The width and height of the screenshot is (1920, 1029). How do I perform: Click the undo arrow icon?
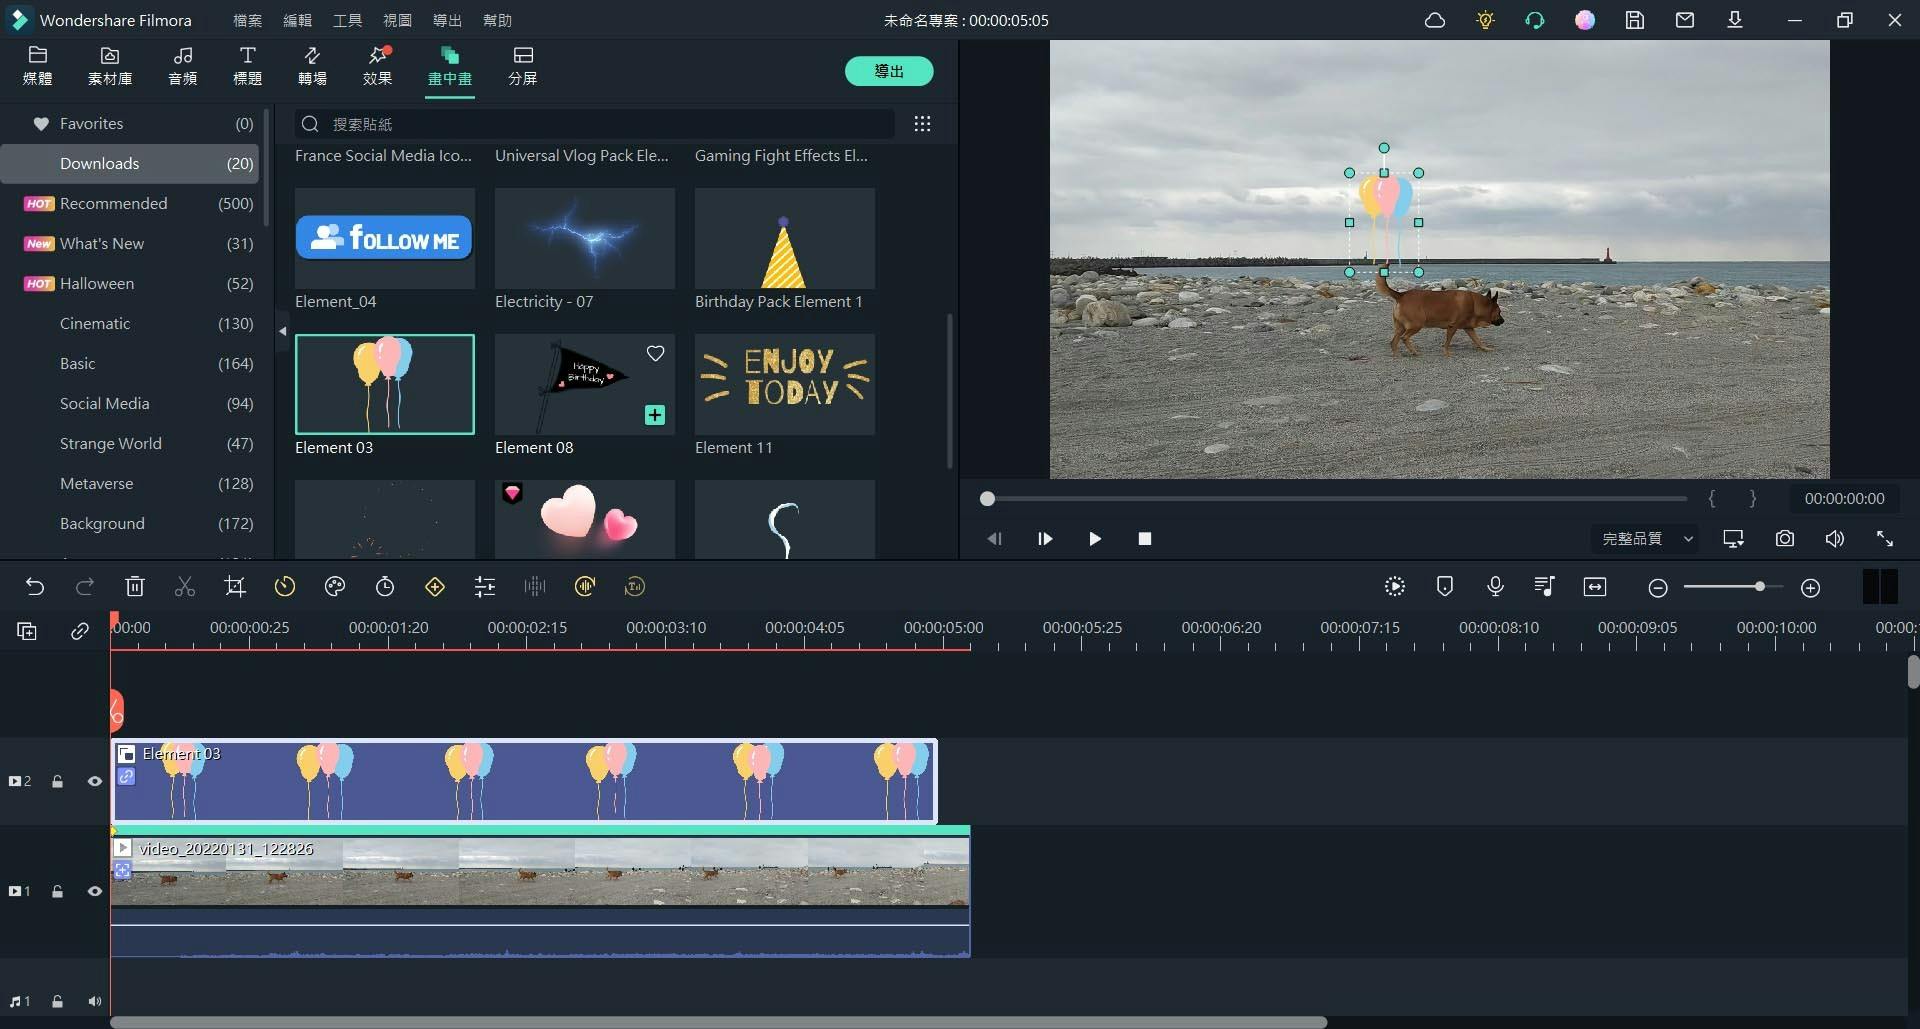[x=35, y=587]
